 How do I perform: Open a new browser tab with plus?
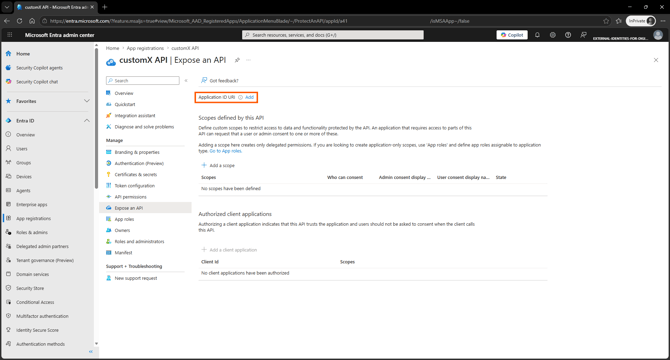105,7
